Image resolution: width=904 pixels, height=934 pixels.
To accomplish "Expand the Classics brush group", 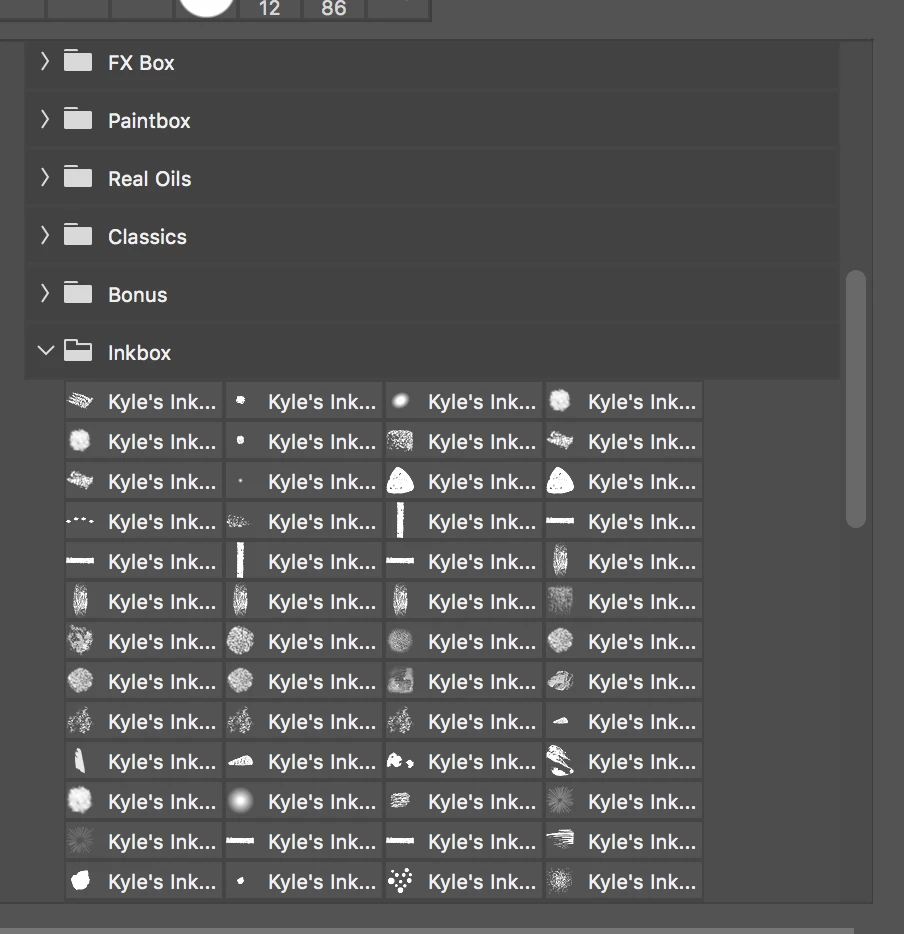I will point(45,235).
